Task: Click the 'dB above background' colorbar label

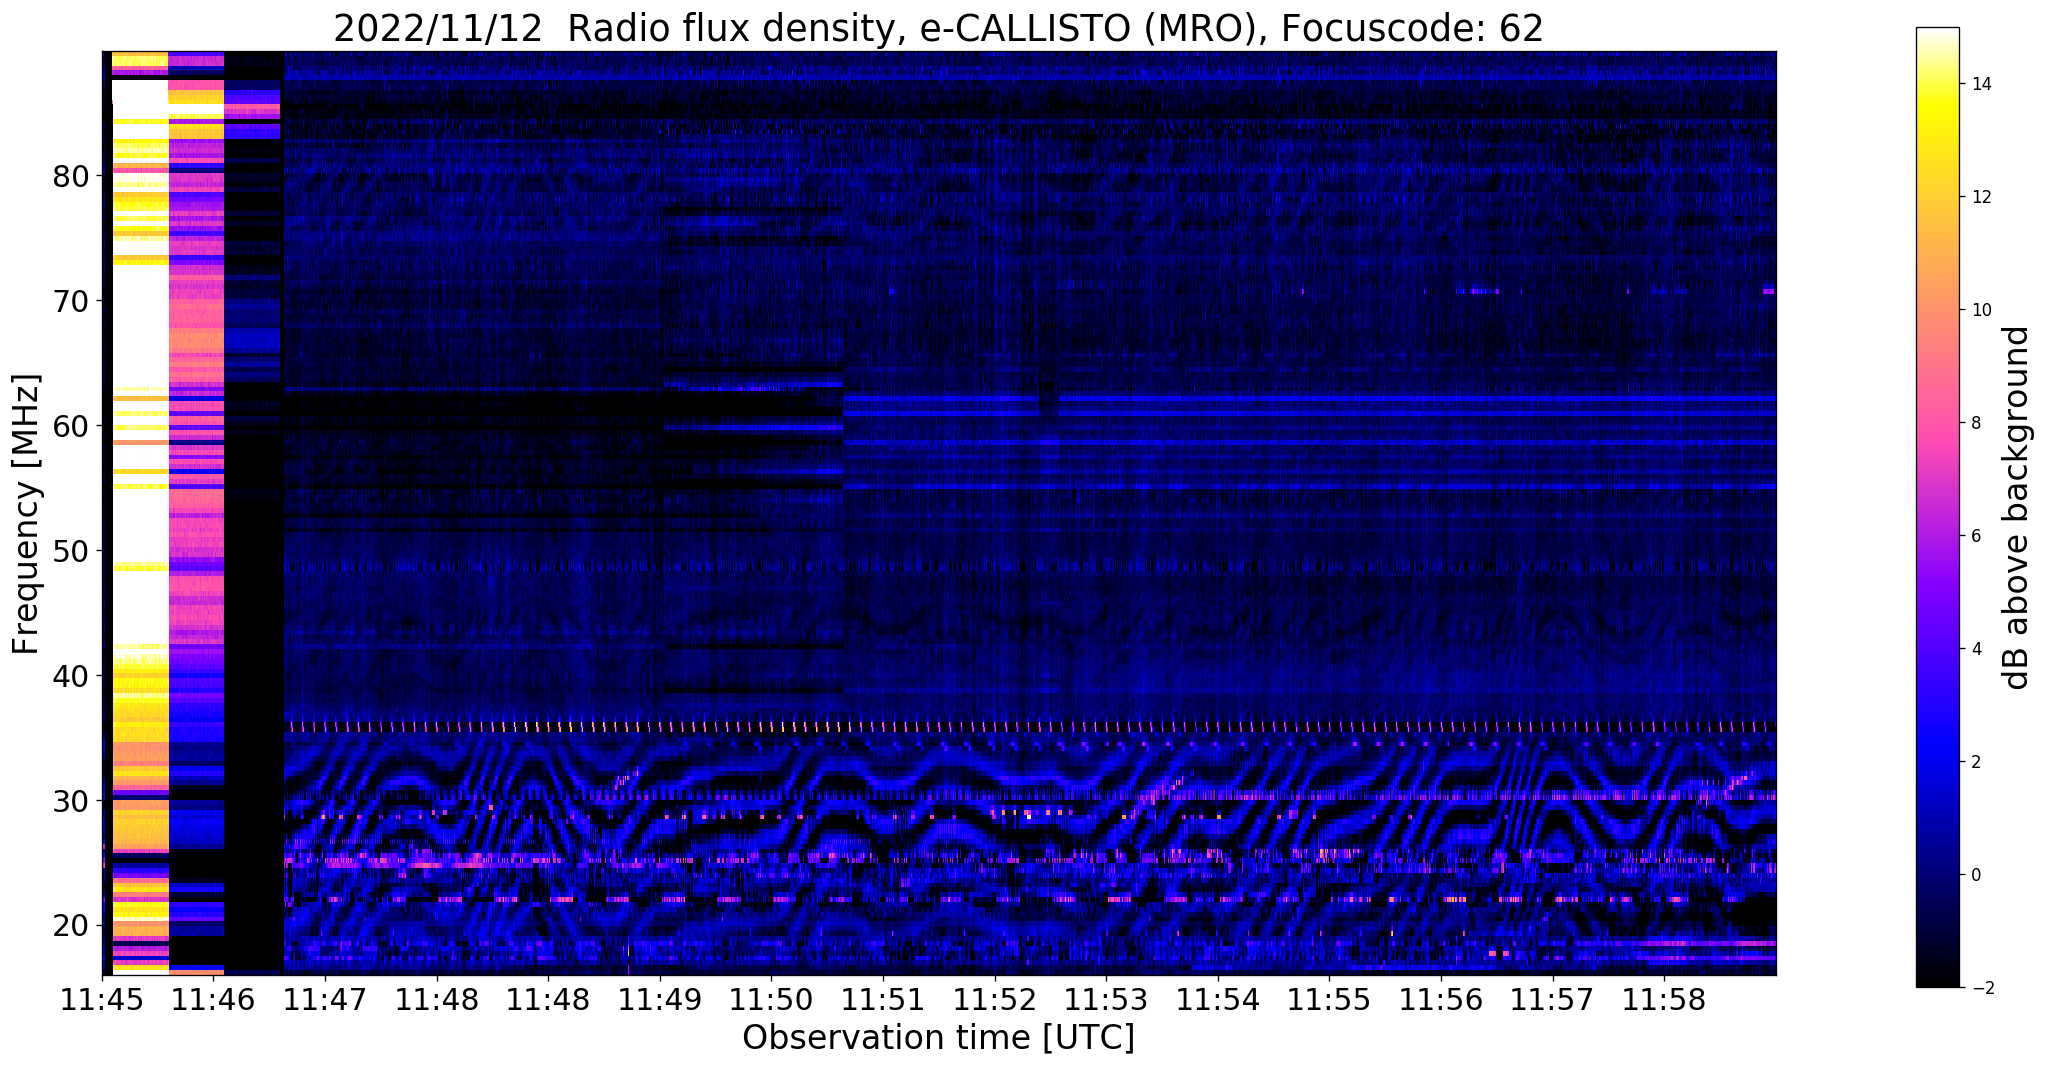Action: (2017, 508)
